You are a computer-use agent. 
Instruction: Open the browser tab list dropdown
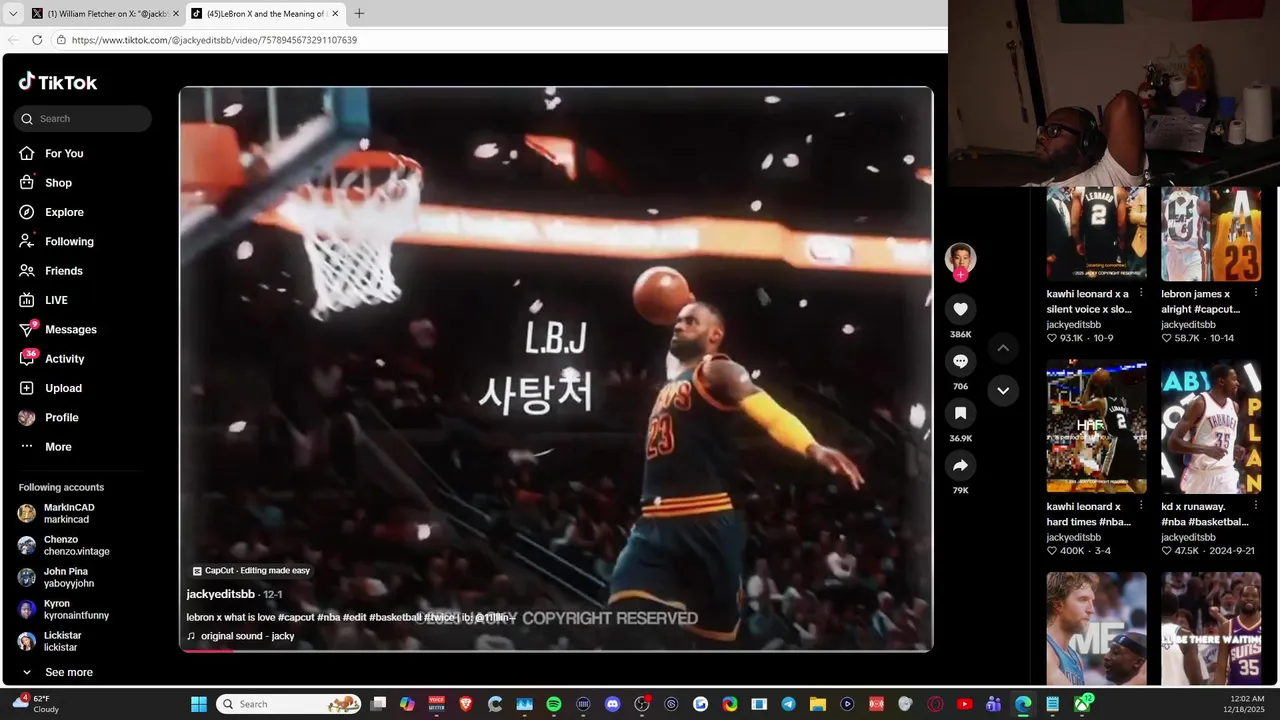coord(13,14)
